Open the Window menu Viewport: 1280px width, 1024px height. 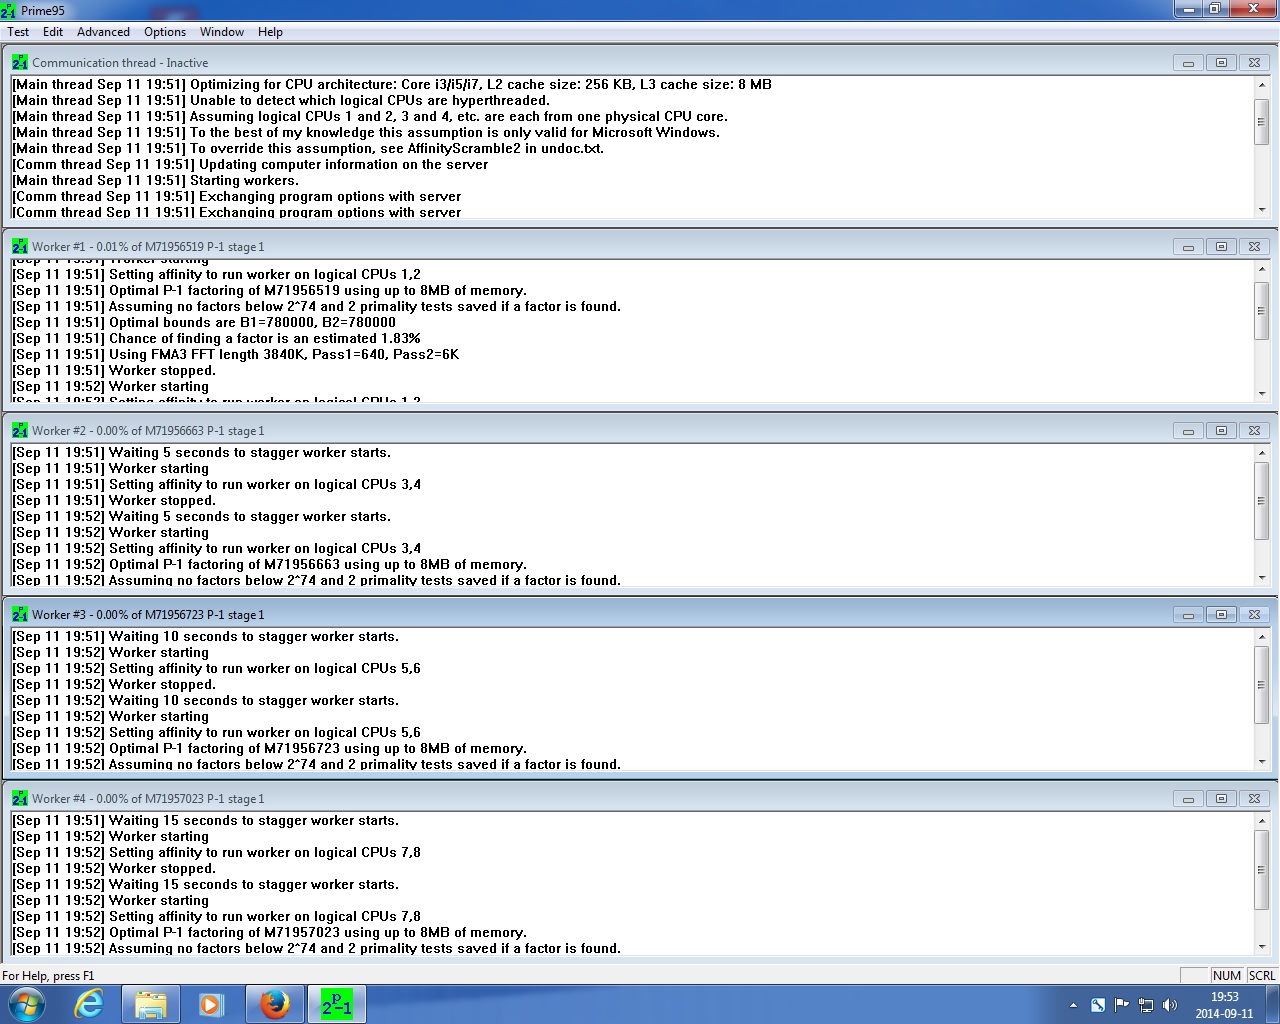pos(222,32)
